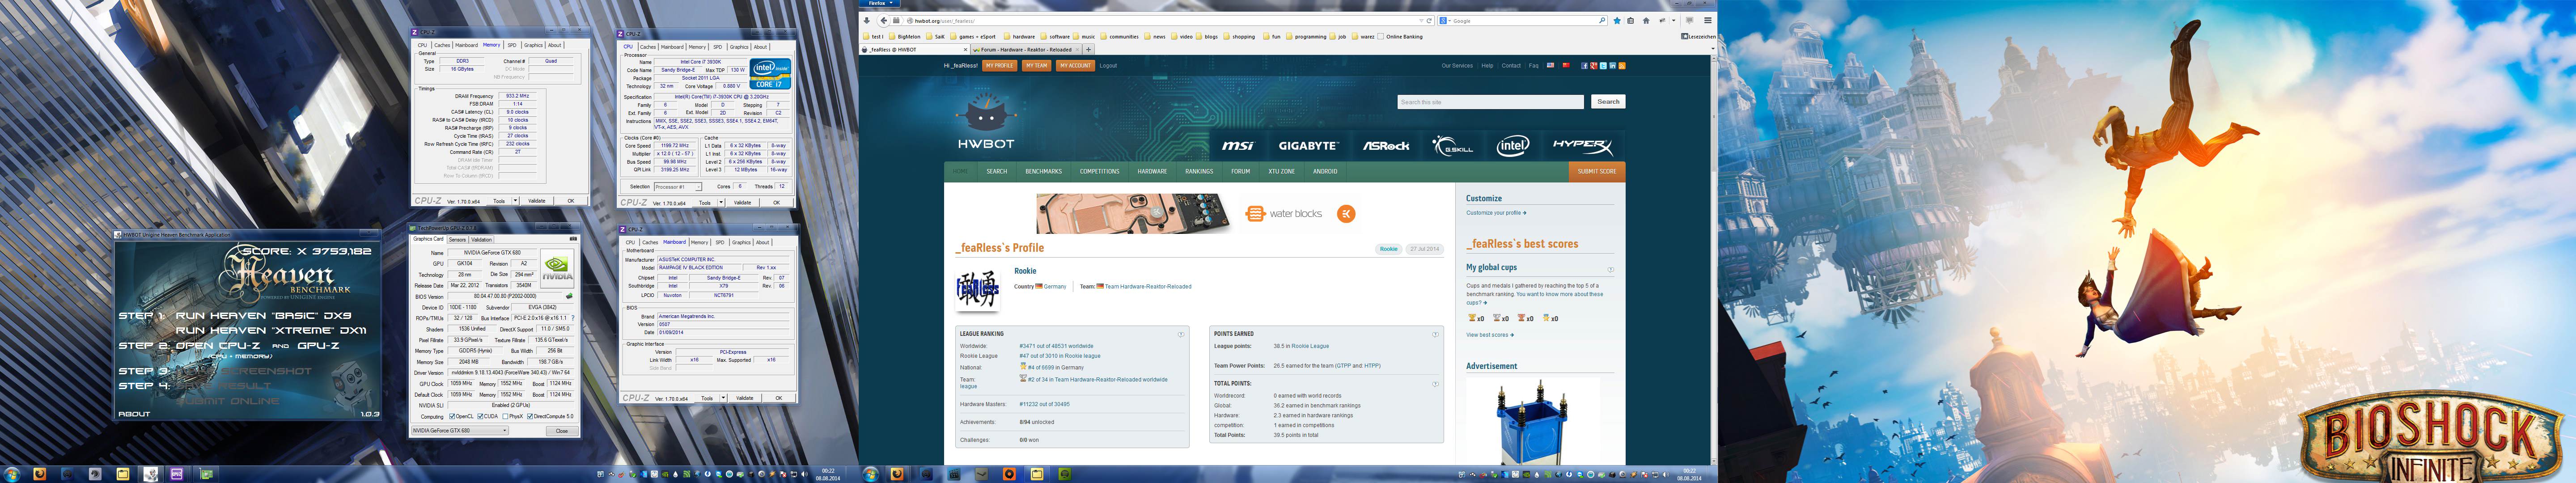Viewport: 2576px width, 483px height.
Task: Click the GPU-Z screenshot camera icon
Action: (573, 239)
